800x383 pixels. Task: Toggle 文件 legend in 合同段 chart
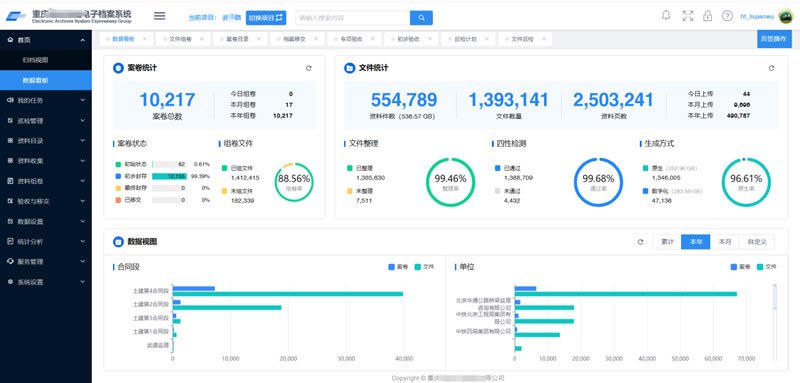[x=424, y=267]
